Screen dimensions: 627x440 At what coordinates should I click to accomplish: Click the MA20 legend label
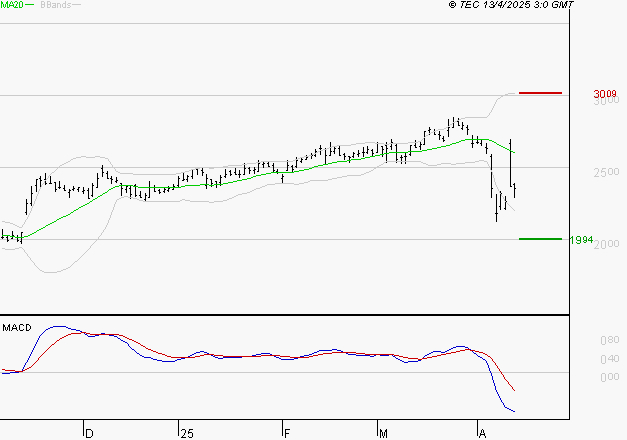[x=12, y=5]
